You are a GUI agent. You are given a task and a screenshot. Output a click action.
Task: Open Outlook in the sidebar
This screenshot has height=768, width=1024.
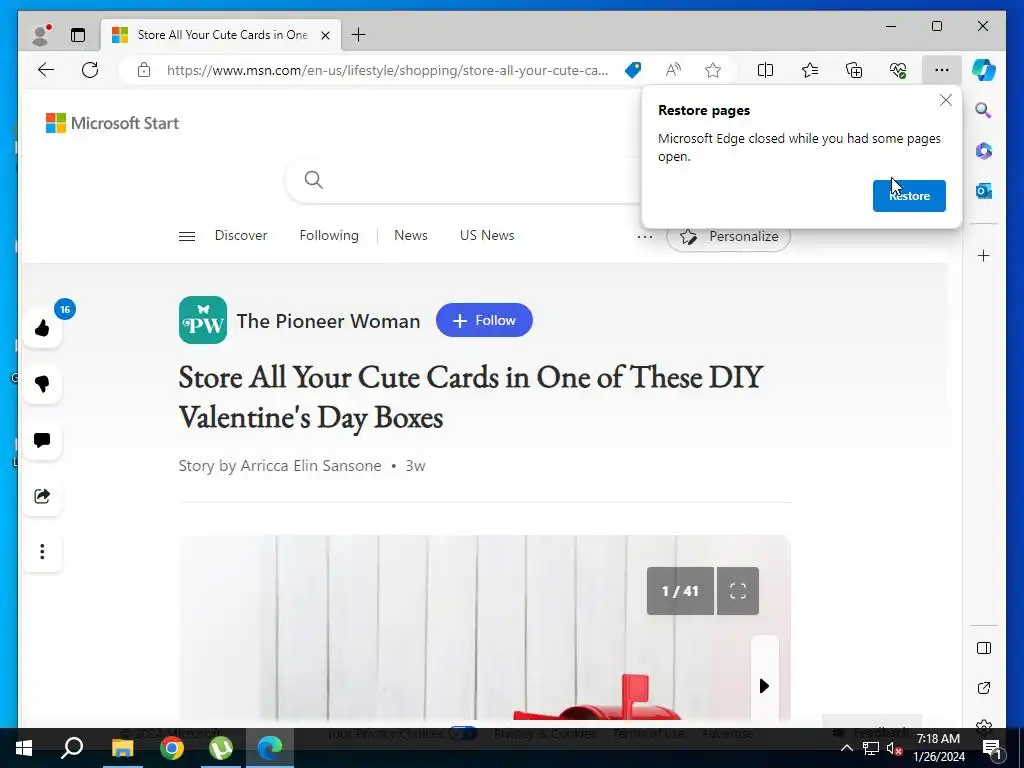[984, 191]
